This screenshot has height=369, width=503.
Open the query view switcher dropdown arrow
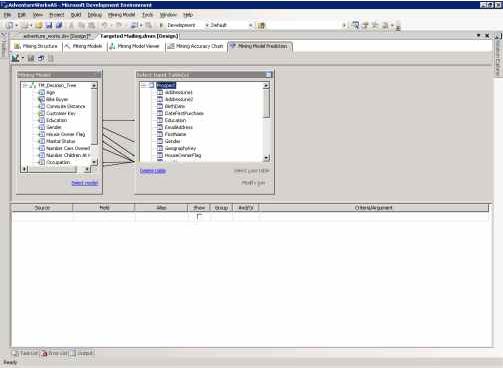pyautogui.click(x=23, y=58)
